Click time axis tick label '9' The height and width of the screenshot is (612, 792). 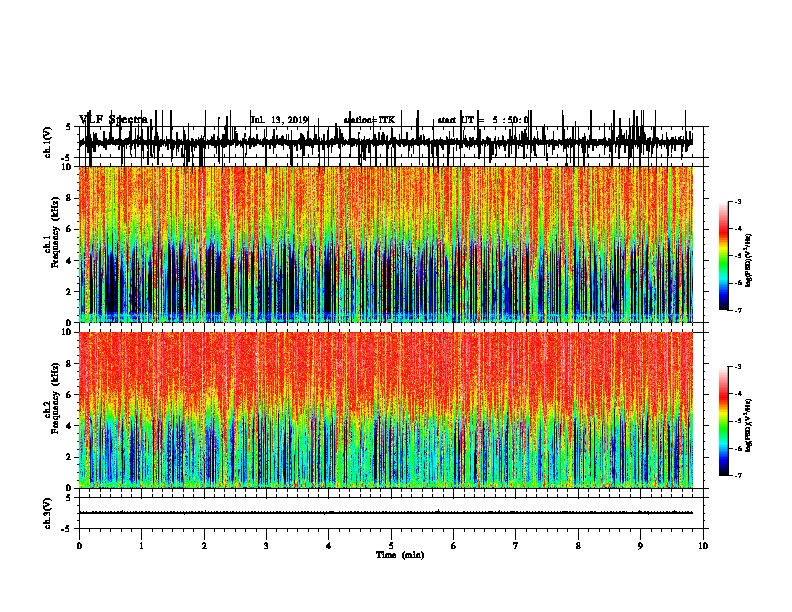point(640,546)
